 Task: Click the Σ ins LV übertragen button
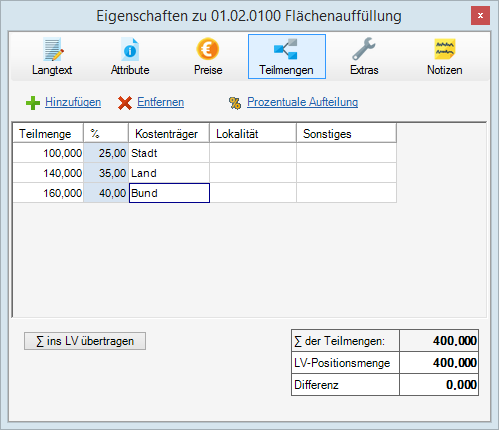point(85,341)
